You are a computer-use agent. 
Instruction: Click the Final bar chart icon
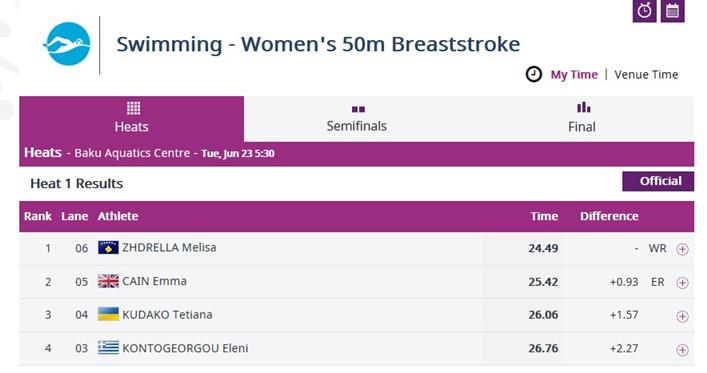coord(583,107)
